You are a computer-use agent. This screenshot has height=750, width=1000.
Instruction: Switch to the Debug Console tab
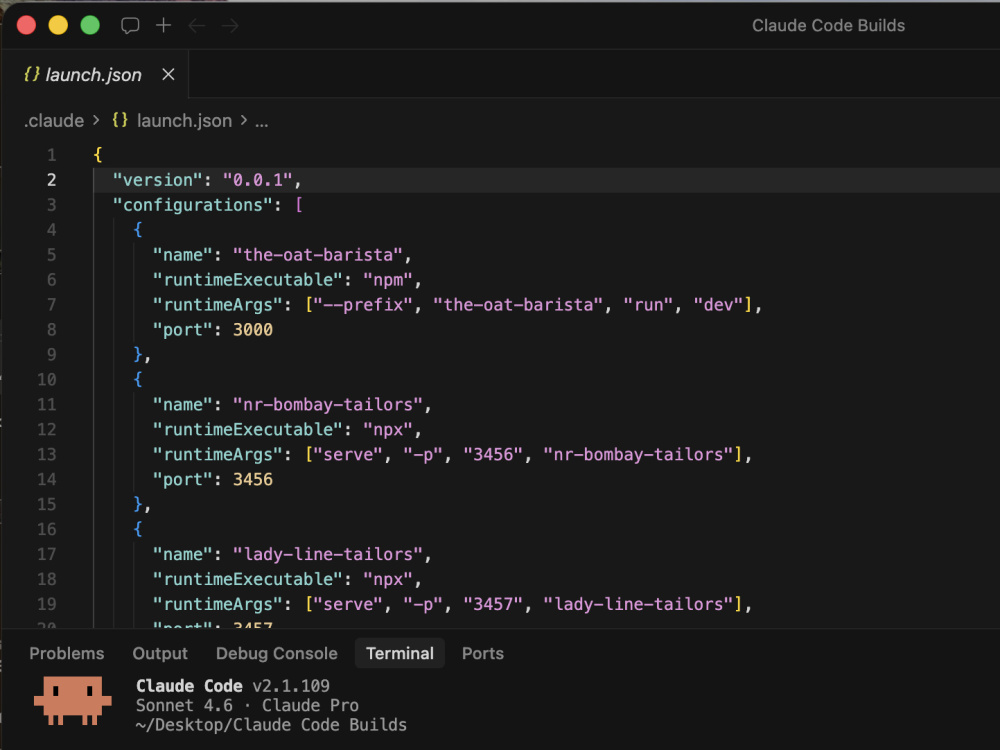point(277,653)
